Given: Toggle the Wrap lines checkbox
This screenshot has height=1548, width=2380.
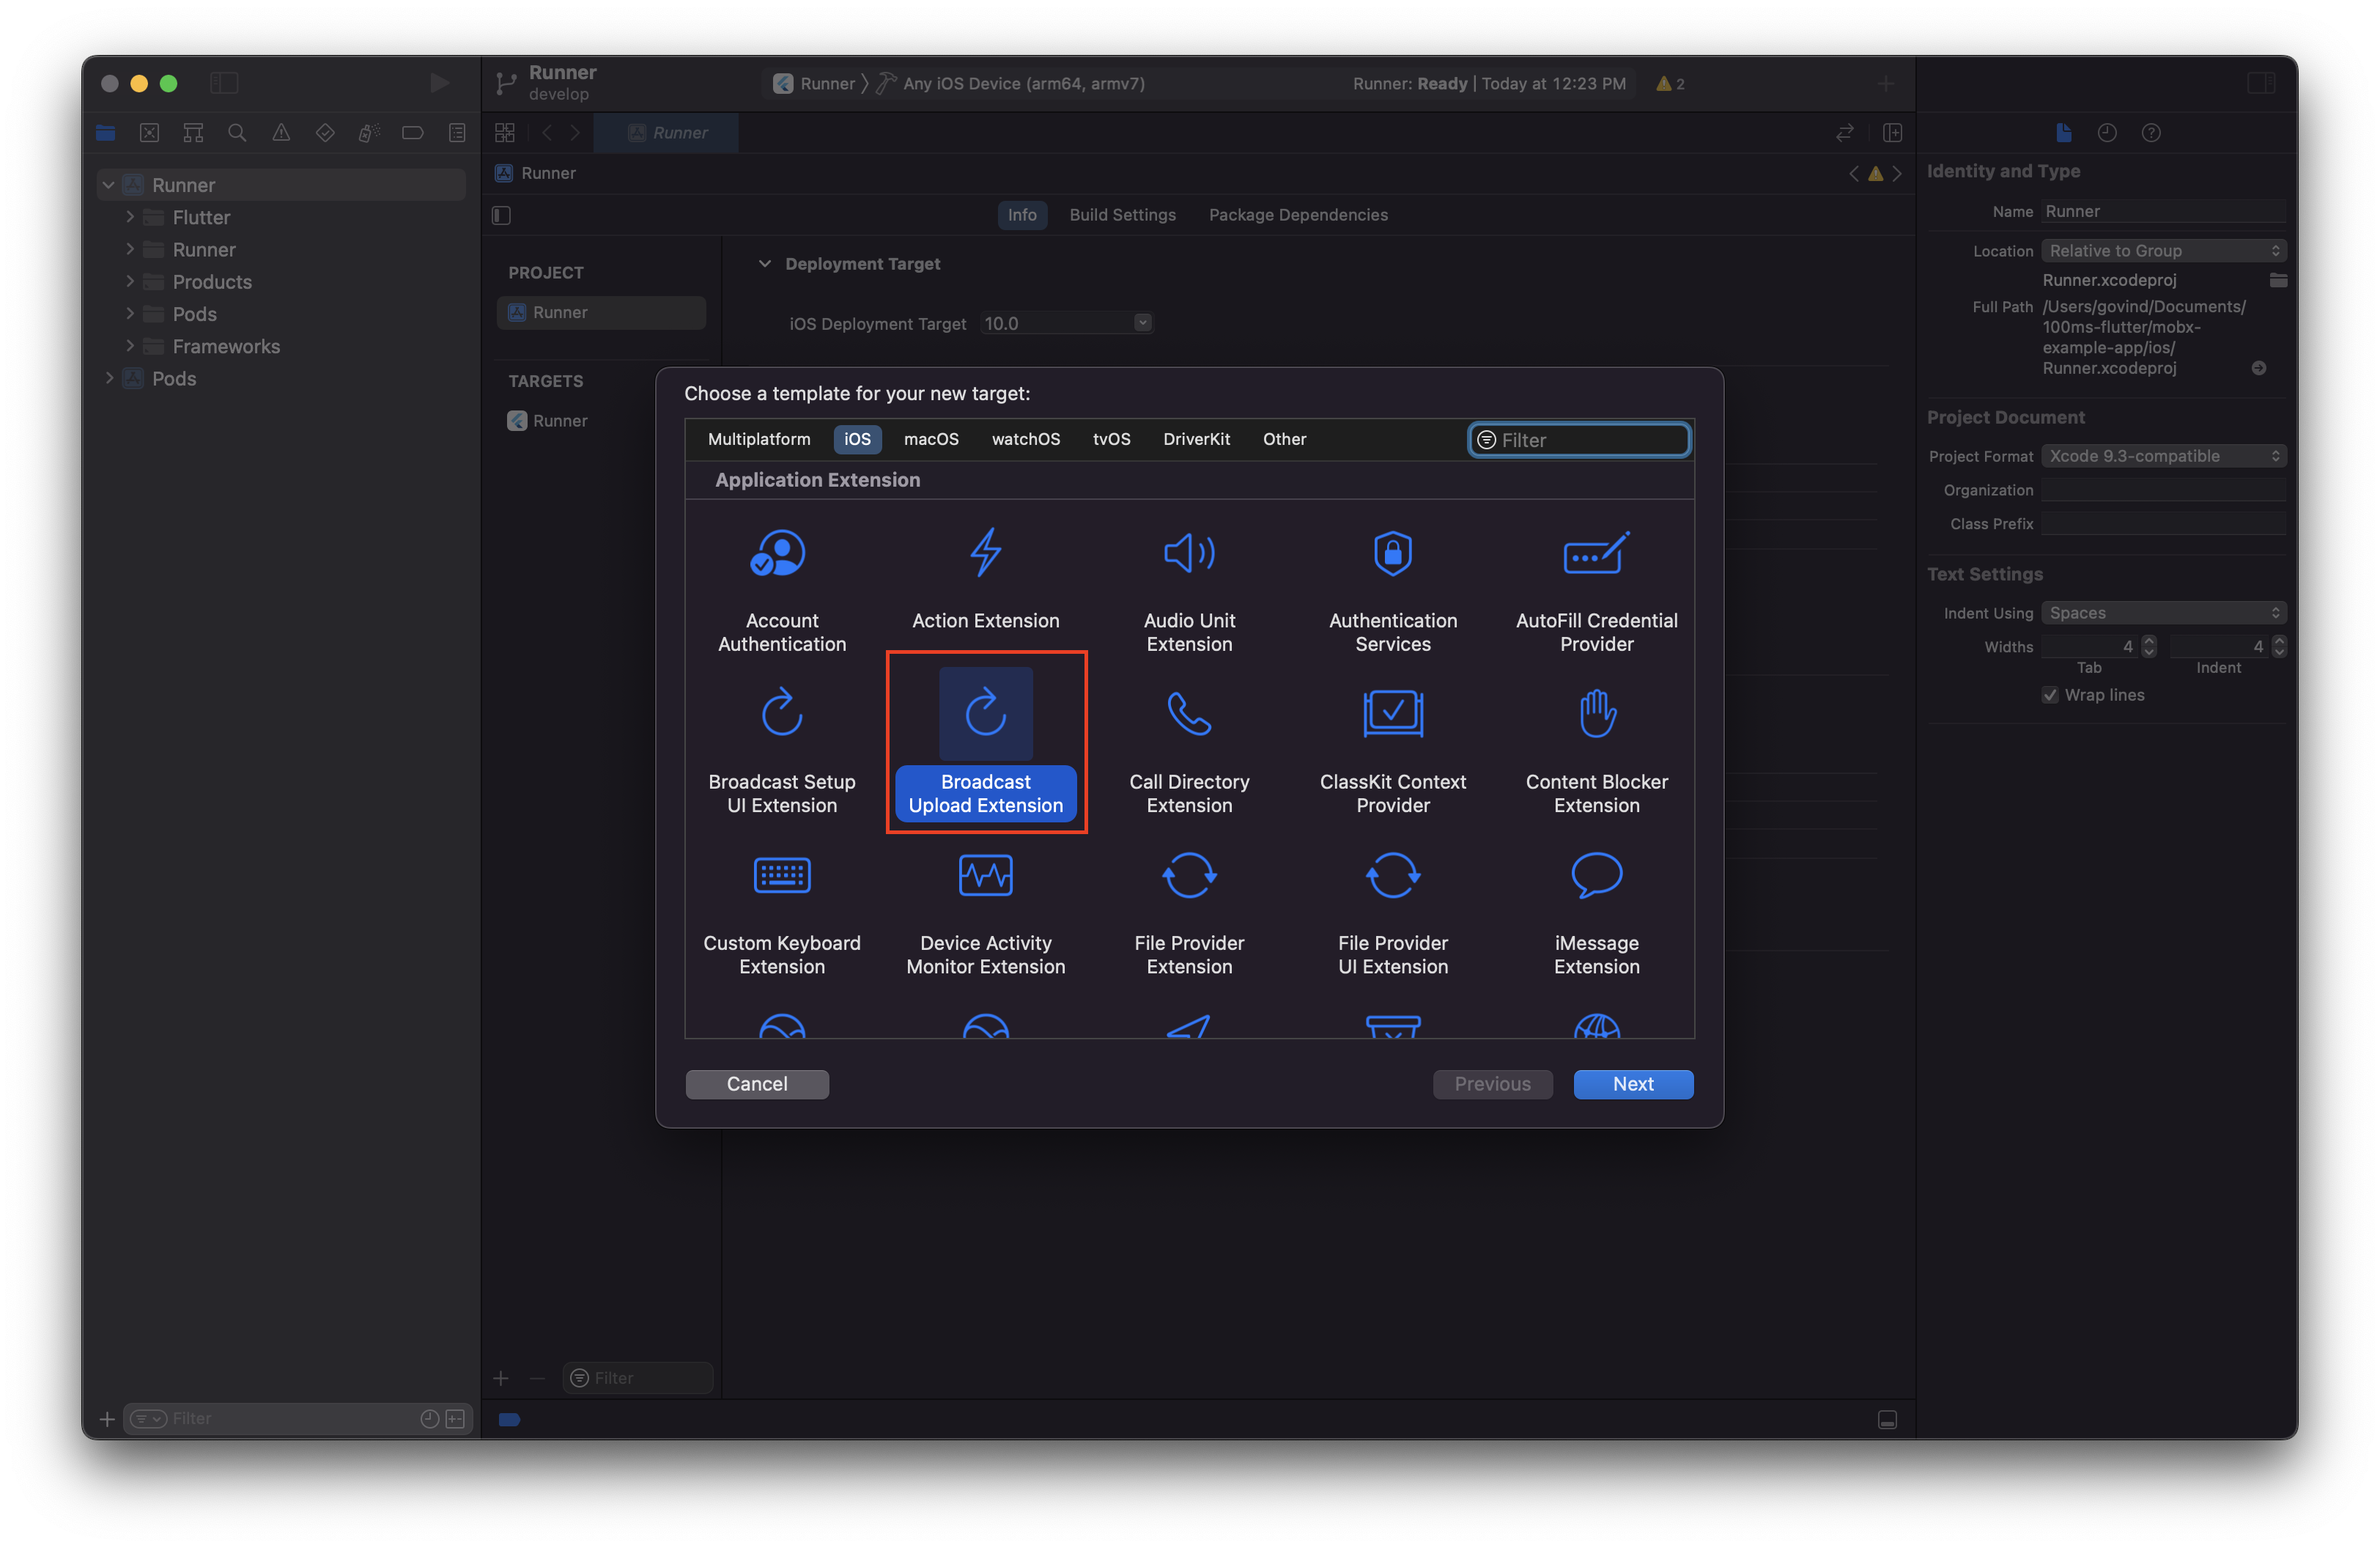Looking at the screenshot, I should click(x=2050, y=695).
